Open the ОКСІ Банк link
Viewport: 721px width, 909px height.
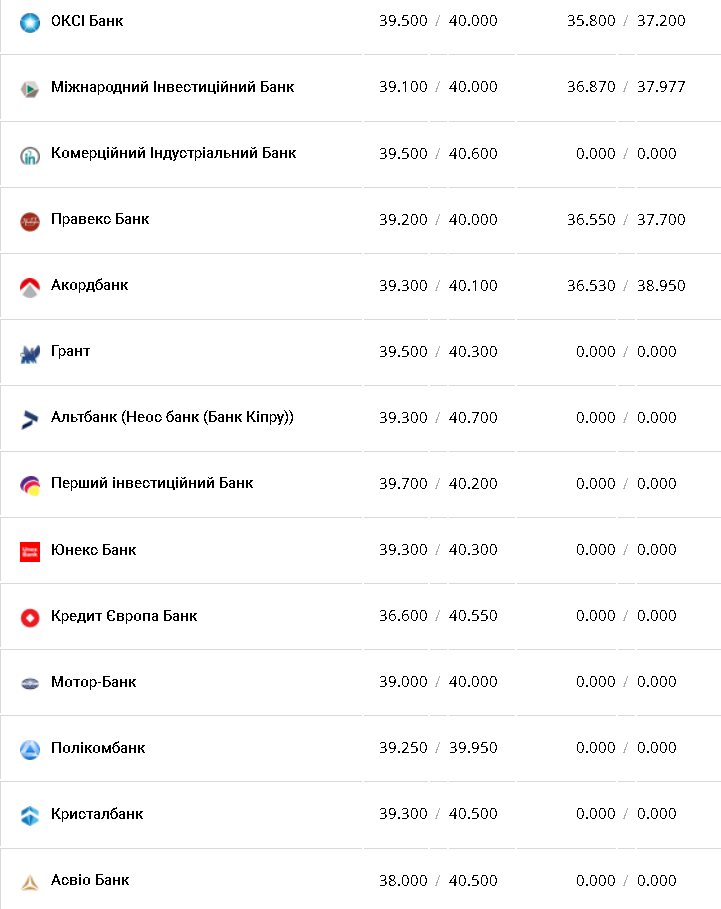87,20
